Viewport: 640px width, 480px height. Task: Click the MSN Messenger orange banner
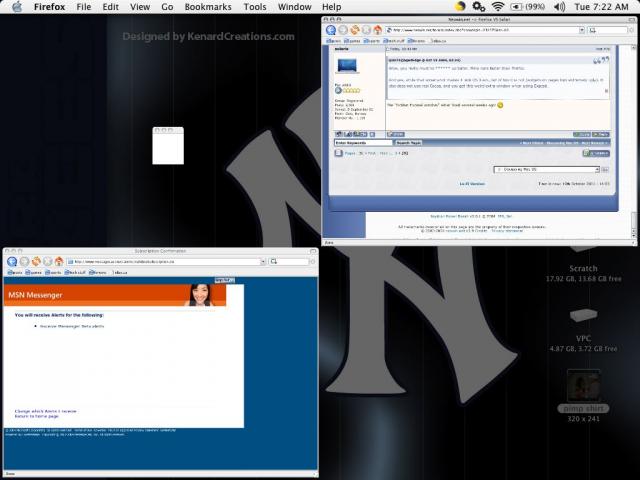(115, 295)
